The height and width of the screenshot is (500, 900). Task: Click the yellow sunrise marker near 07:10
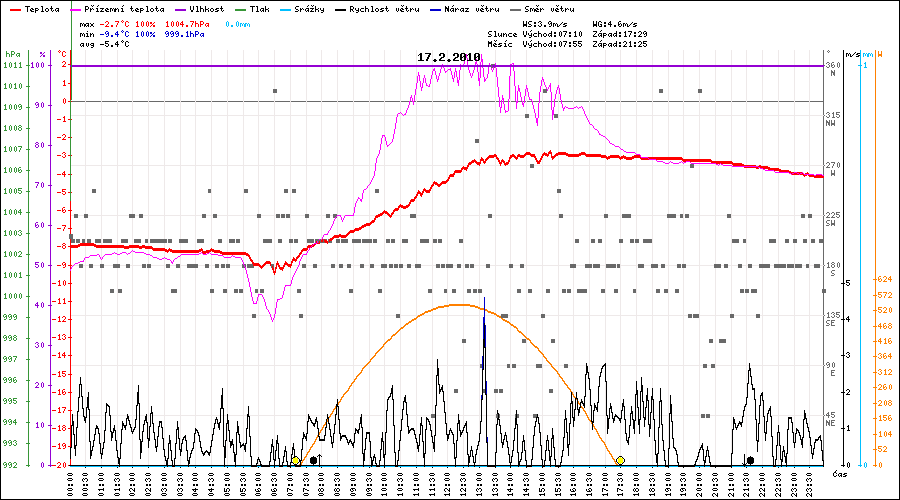coord(295,460)
